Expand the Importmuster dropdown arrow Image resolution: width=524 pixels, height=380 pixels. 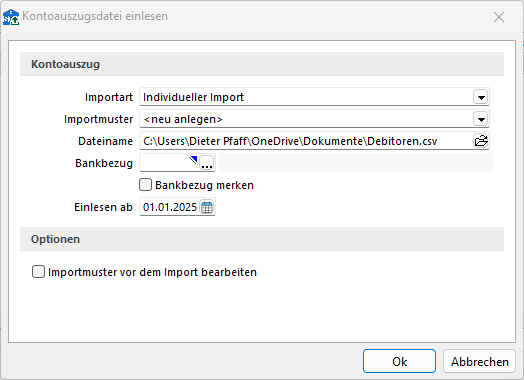click(481, 119)
